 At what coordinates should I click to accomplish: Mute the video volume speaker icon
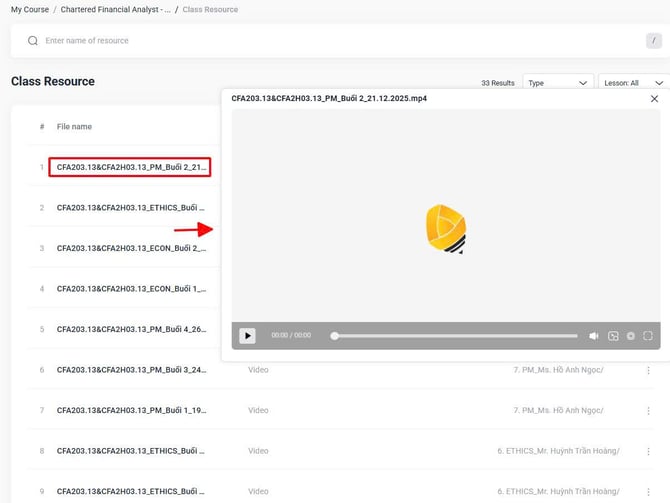594,336
